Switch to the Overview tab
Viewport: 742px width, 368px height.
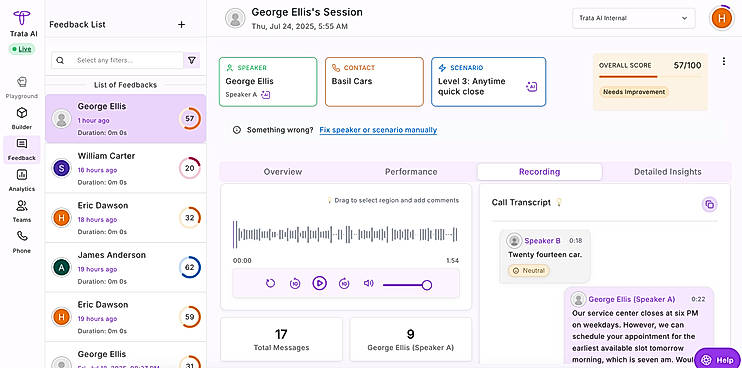click(283, 172)
